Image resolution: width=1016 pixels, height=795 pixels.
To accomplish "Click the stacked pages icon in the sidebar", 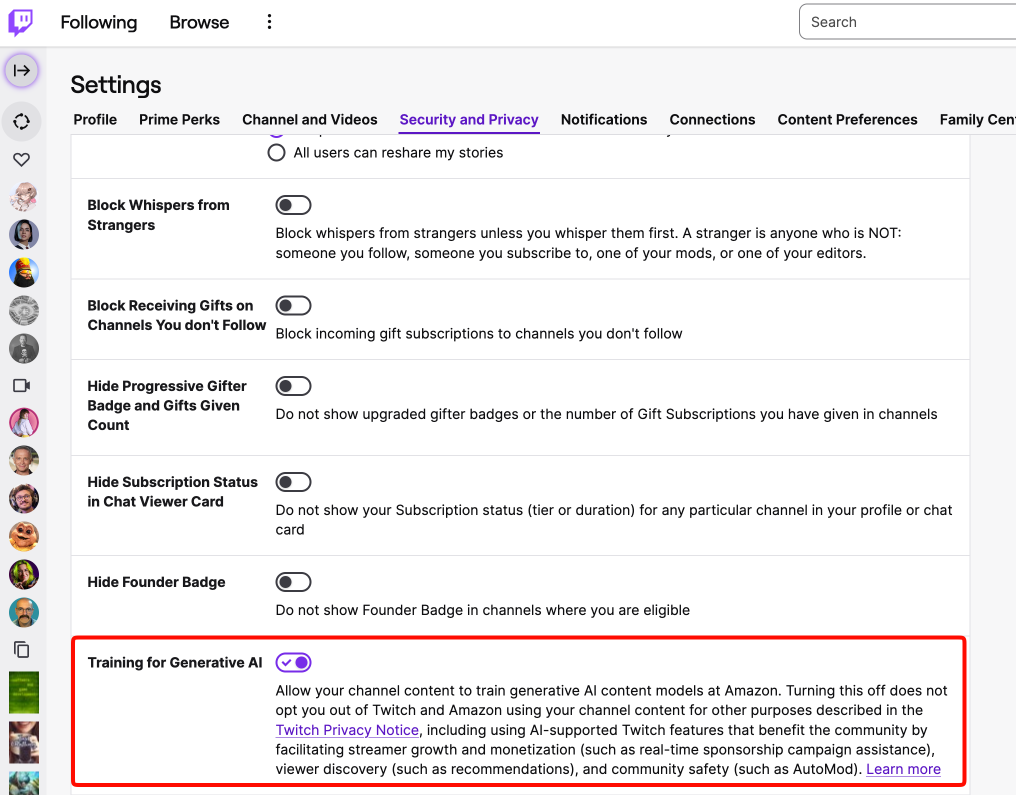I will click(21, 649).
